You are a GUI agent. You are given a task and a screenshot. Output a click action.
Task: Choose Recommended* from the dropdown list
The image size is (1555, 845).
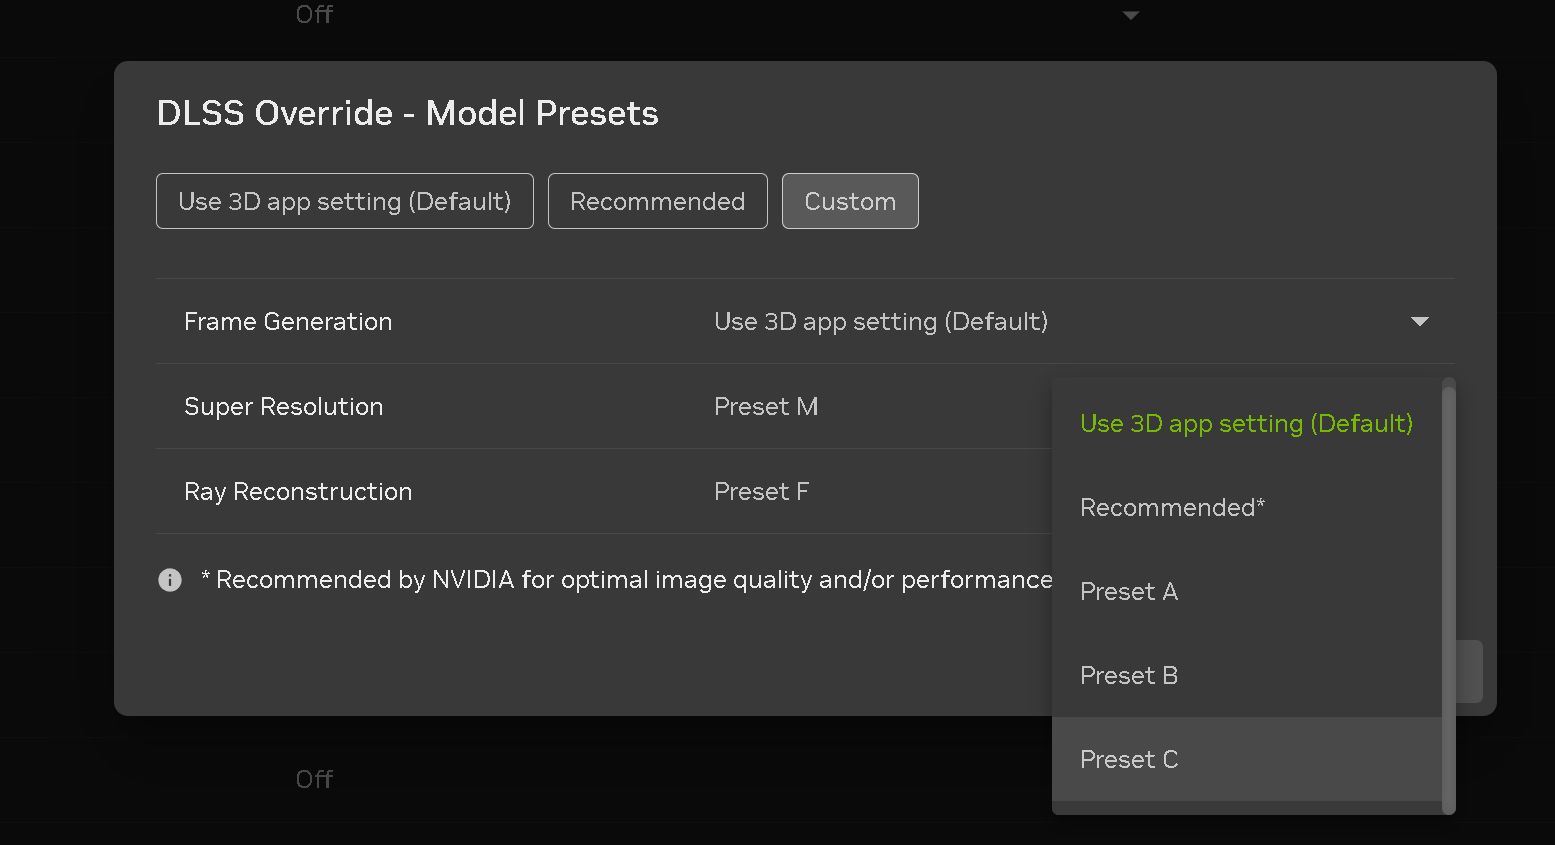click(x=1246, y=507)
